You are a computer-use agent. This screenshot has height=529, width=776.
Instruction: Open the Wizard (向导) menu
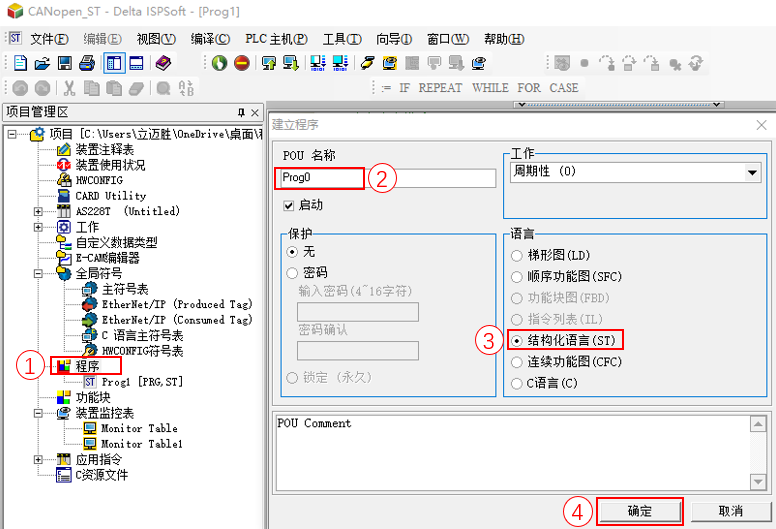[x=394, y=39]
